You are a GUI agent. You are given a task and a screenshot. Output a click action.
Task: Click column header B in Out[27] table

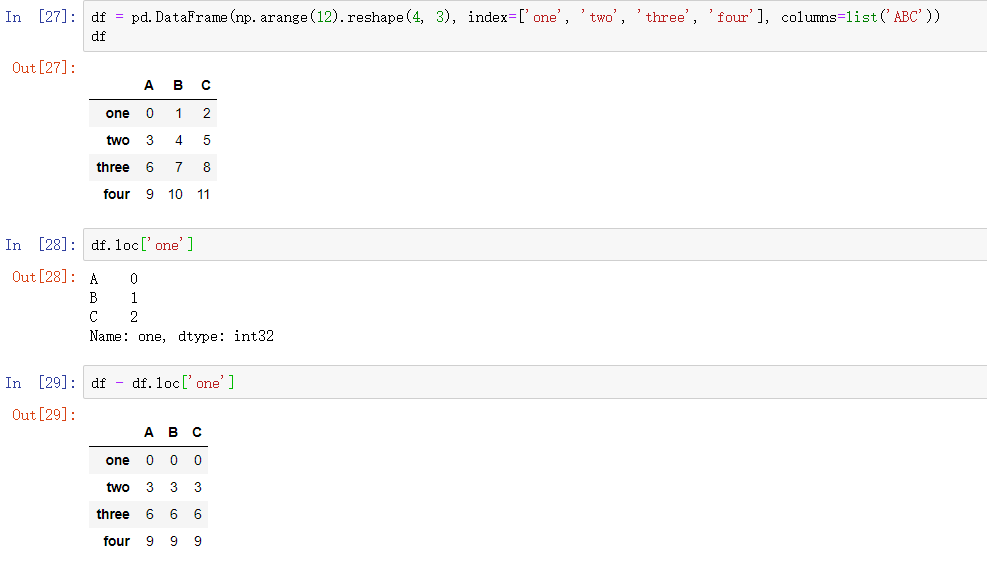coord(178,85)
